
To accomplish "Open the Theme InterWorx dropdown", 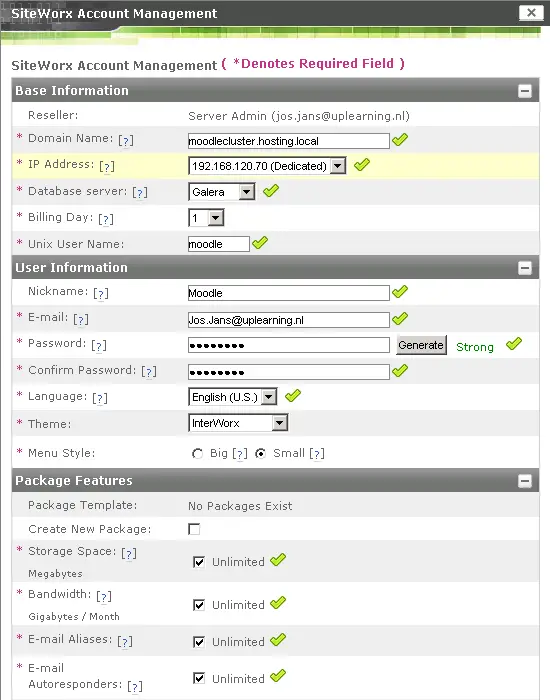I will coord(238,423).
